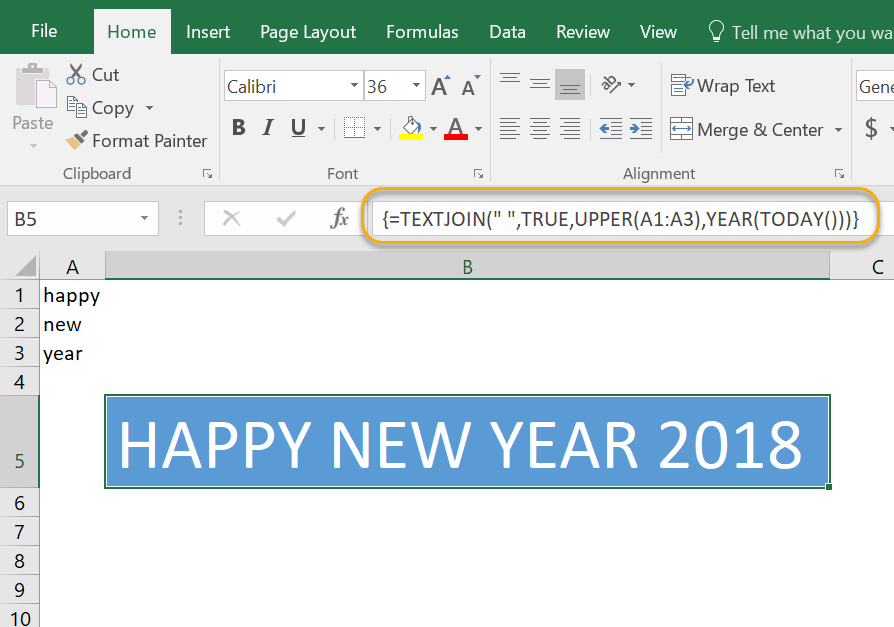
Task: Select Middle Align icon
Action: pyautogui.click(x=539, y=84)
